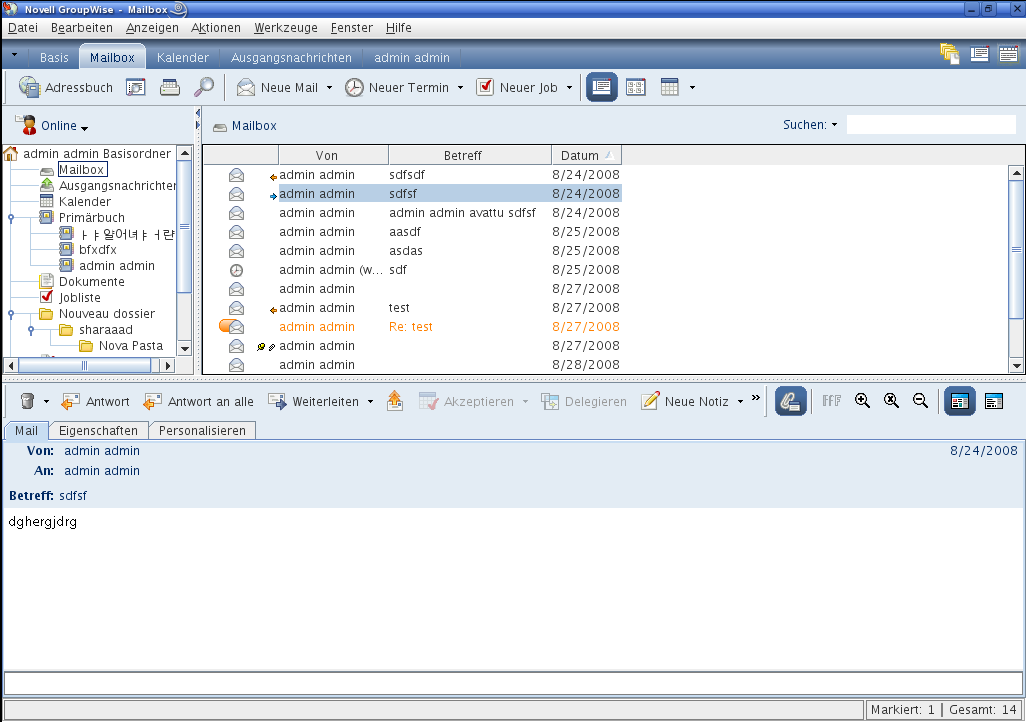The image size is (1026, 722).
Task: Open the Neuer Job dropdown arrow
Action: click(569, 87)
